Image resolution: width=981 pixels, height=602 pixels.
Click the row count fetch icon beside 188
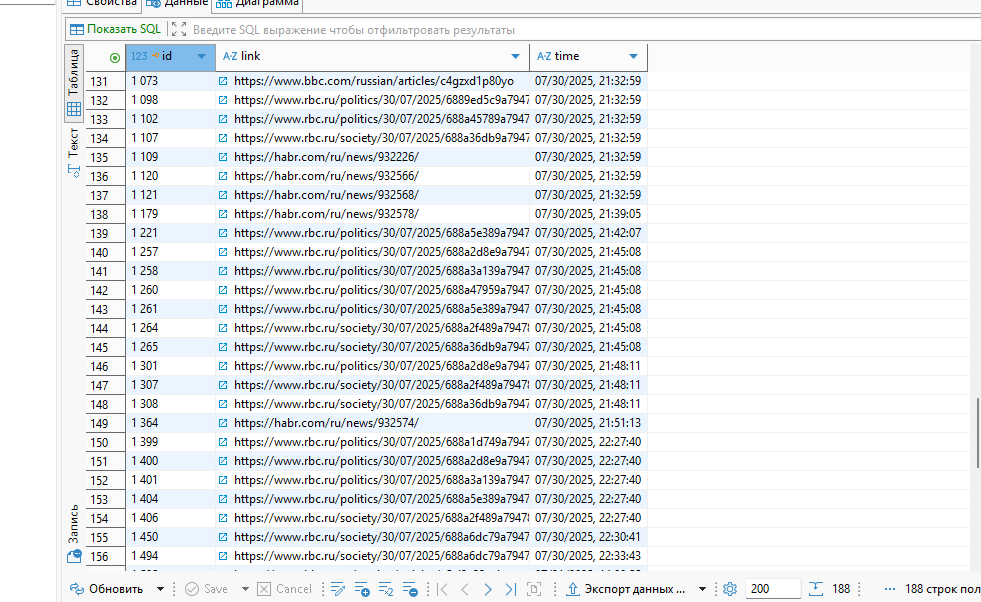pos(816,589)
